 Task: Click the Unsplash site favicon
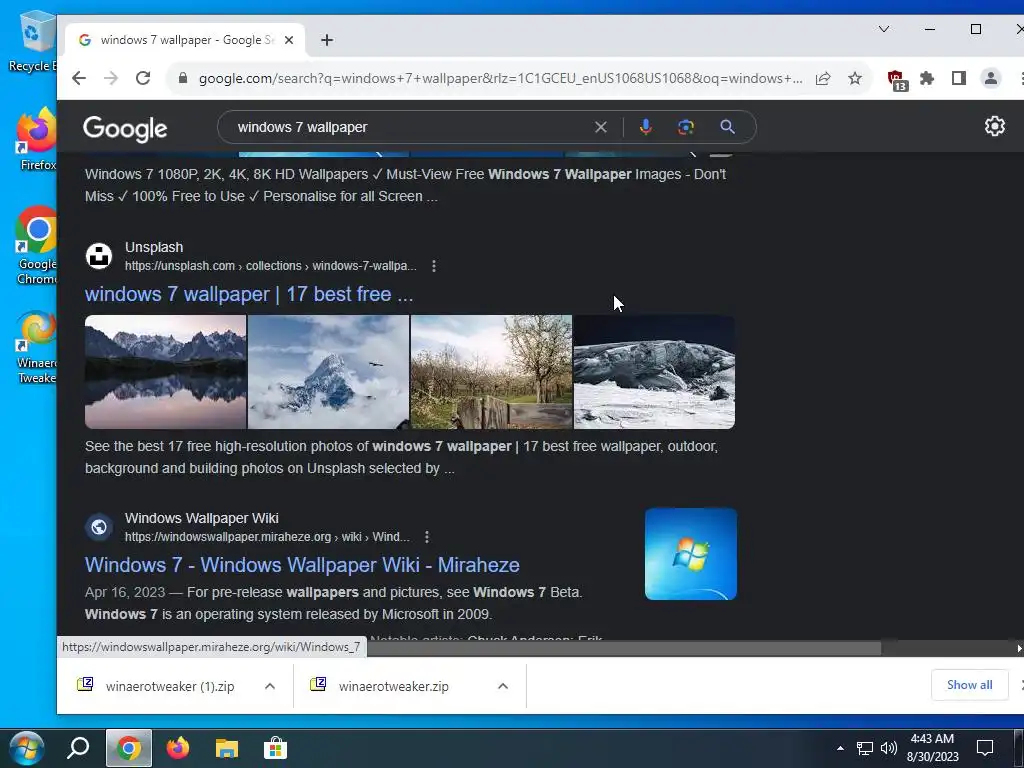(99, 256)
